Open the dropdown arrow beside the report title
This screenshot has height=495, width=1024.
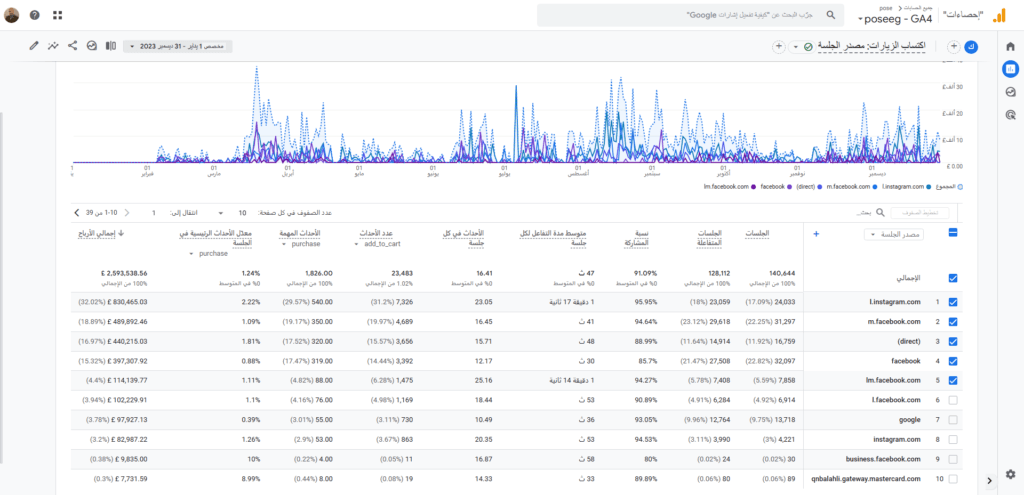795,47
